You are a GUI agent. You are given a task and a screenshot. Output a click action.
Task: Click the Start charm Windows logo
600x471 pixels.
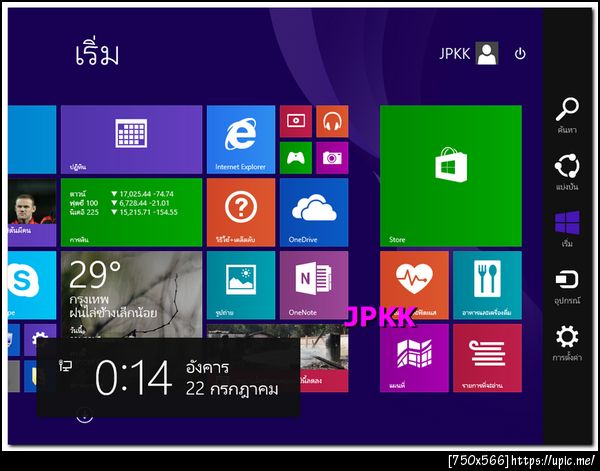click(x=567, y=228)
